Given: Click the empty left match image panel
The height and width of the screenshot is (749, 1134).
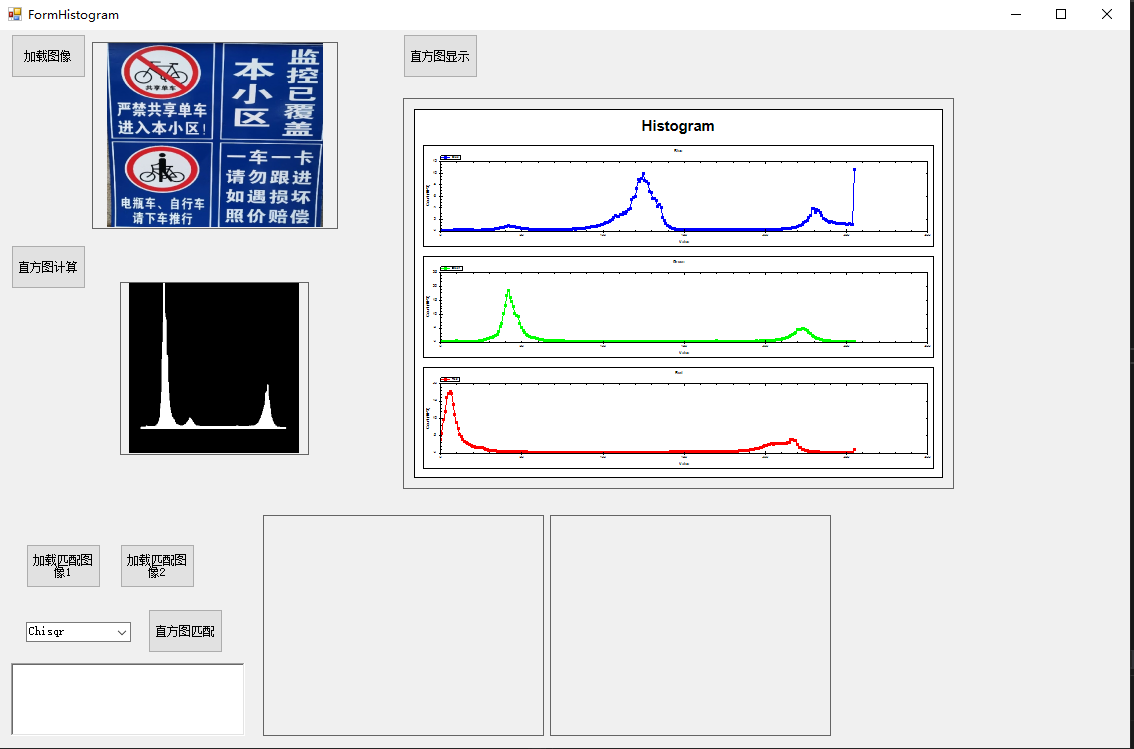Looking at the screenshot, I should (x=403, y=625).
